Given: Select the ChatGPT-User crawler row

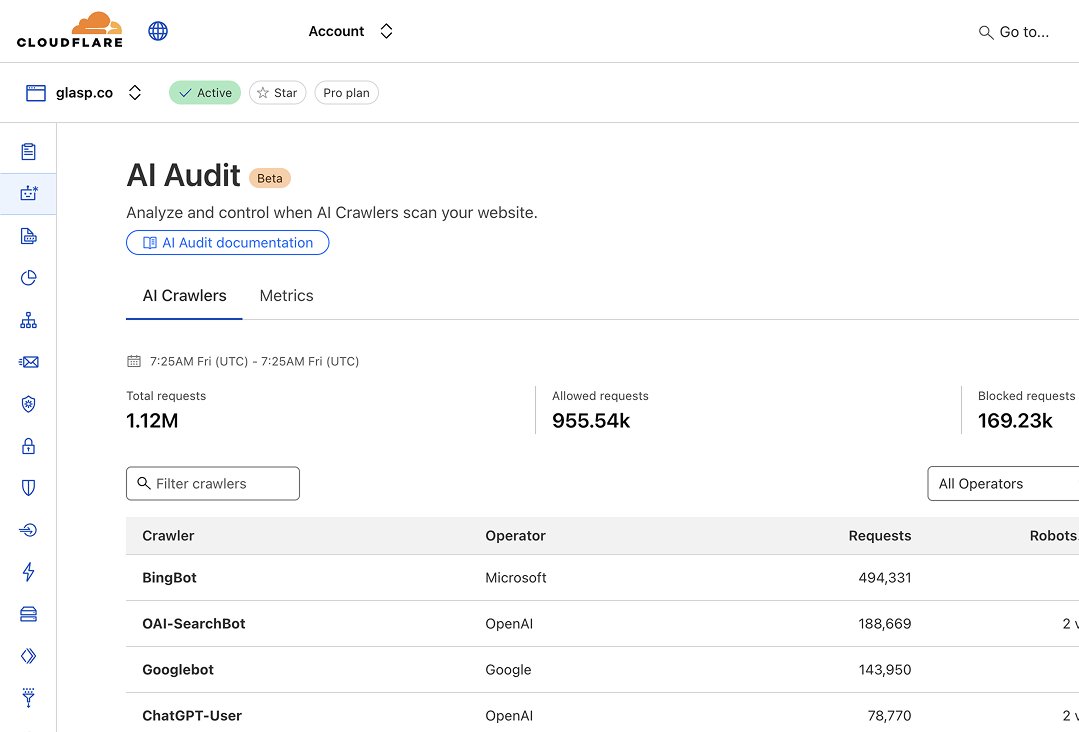Looking at the screenshot, I should tap(602, 713).
